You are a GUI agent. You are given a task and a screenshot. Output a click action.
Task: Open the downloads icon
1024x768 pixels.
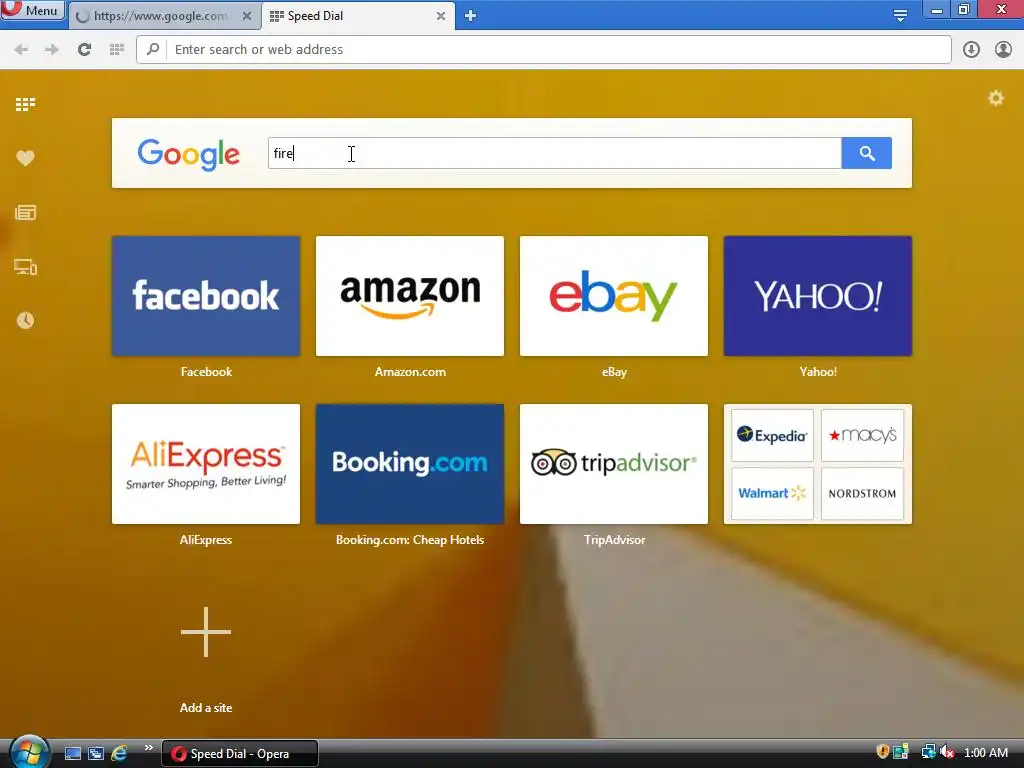pos(971,50)
